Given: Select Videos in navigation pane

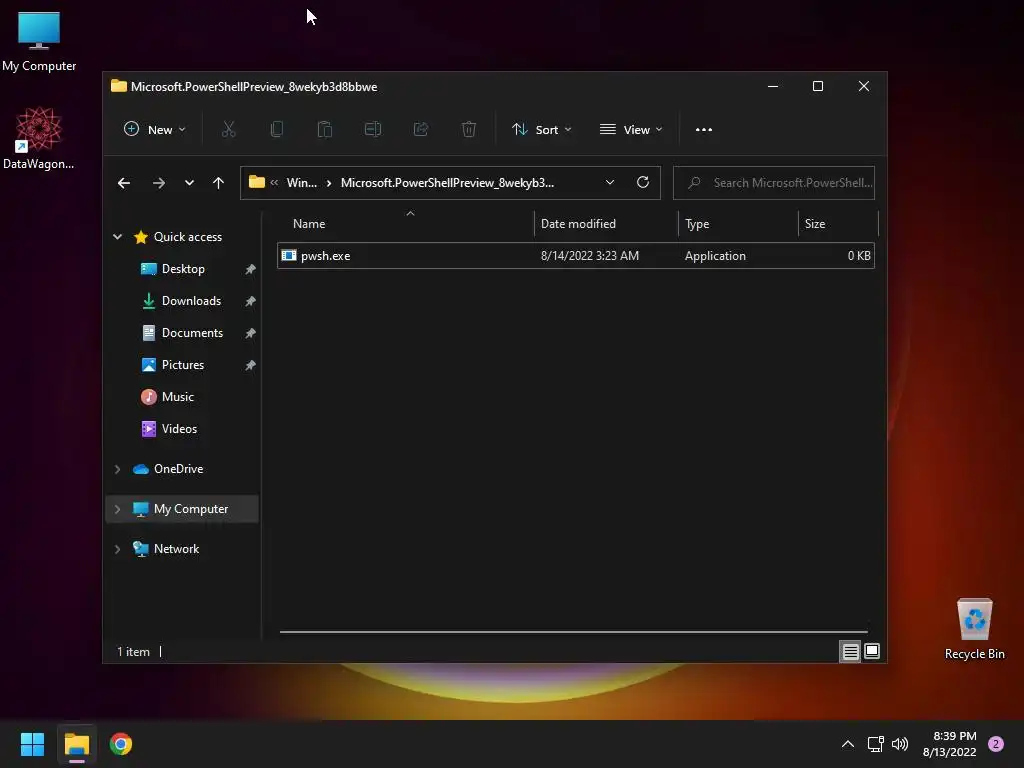Looking at the screenshot, I should (179, 429).
